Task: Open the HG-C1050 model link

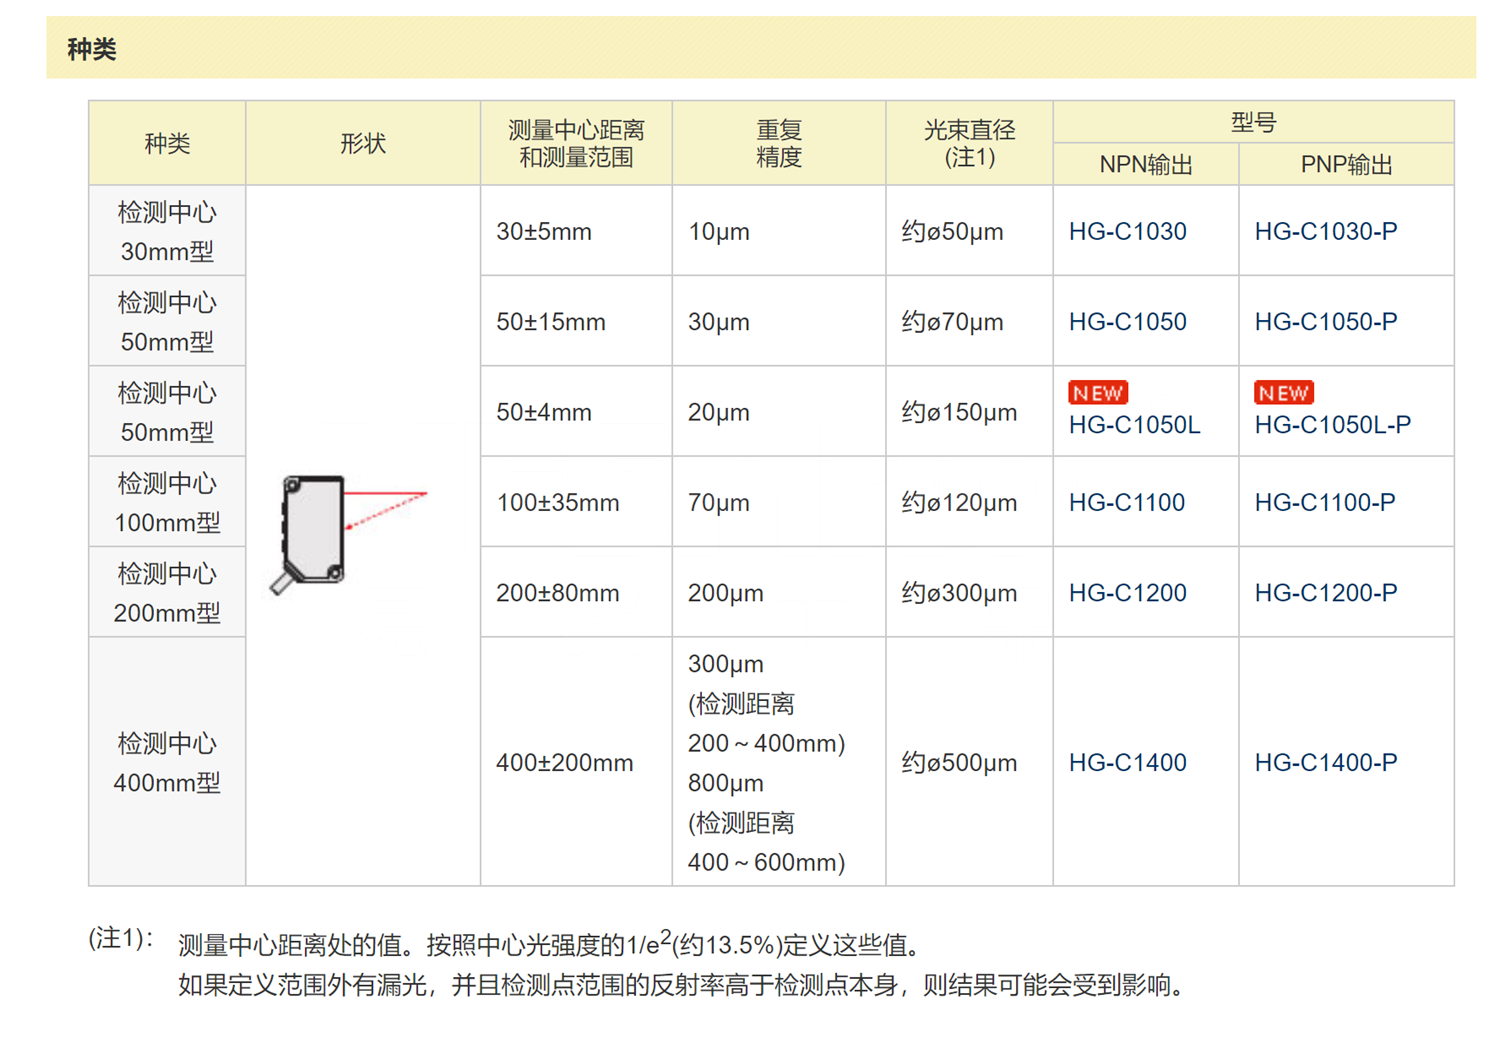Action: [x=1127, y=322]
